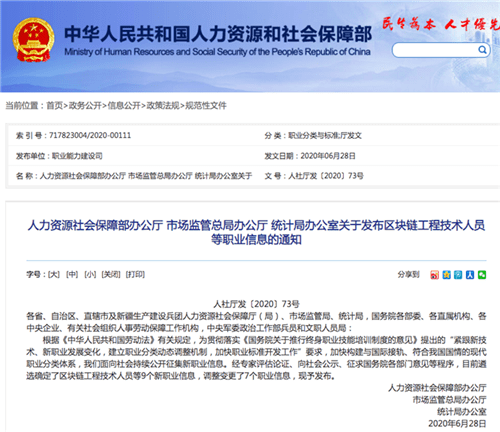Set font size to 小 (small)
The image size is (500, 432).
click(x=90, y=274)
